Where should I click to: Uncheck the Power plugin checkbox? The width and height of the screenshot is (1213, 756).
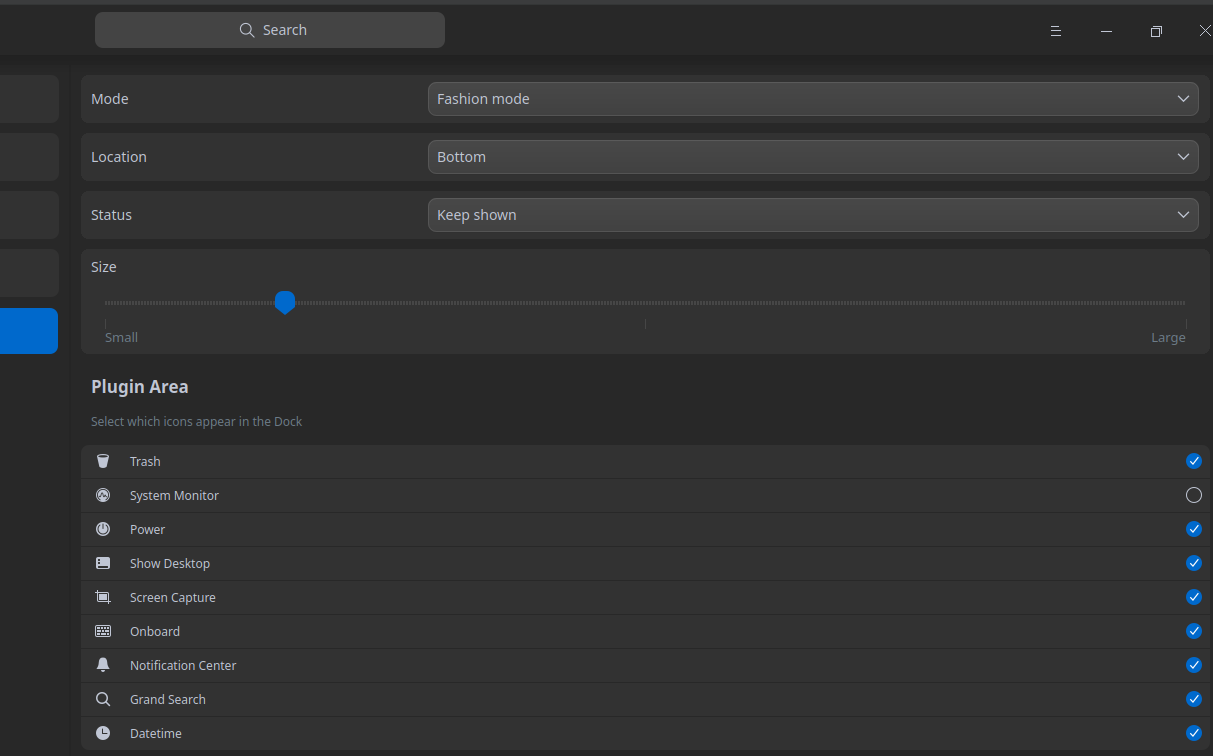1193,529
